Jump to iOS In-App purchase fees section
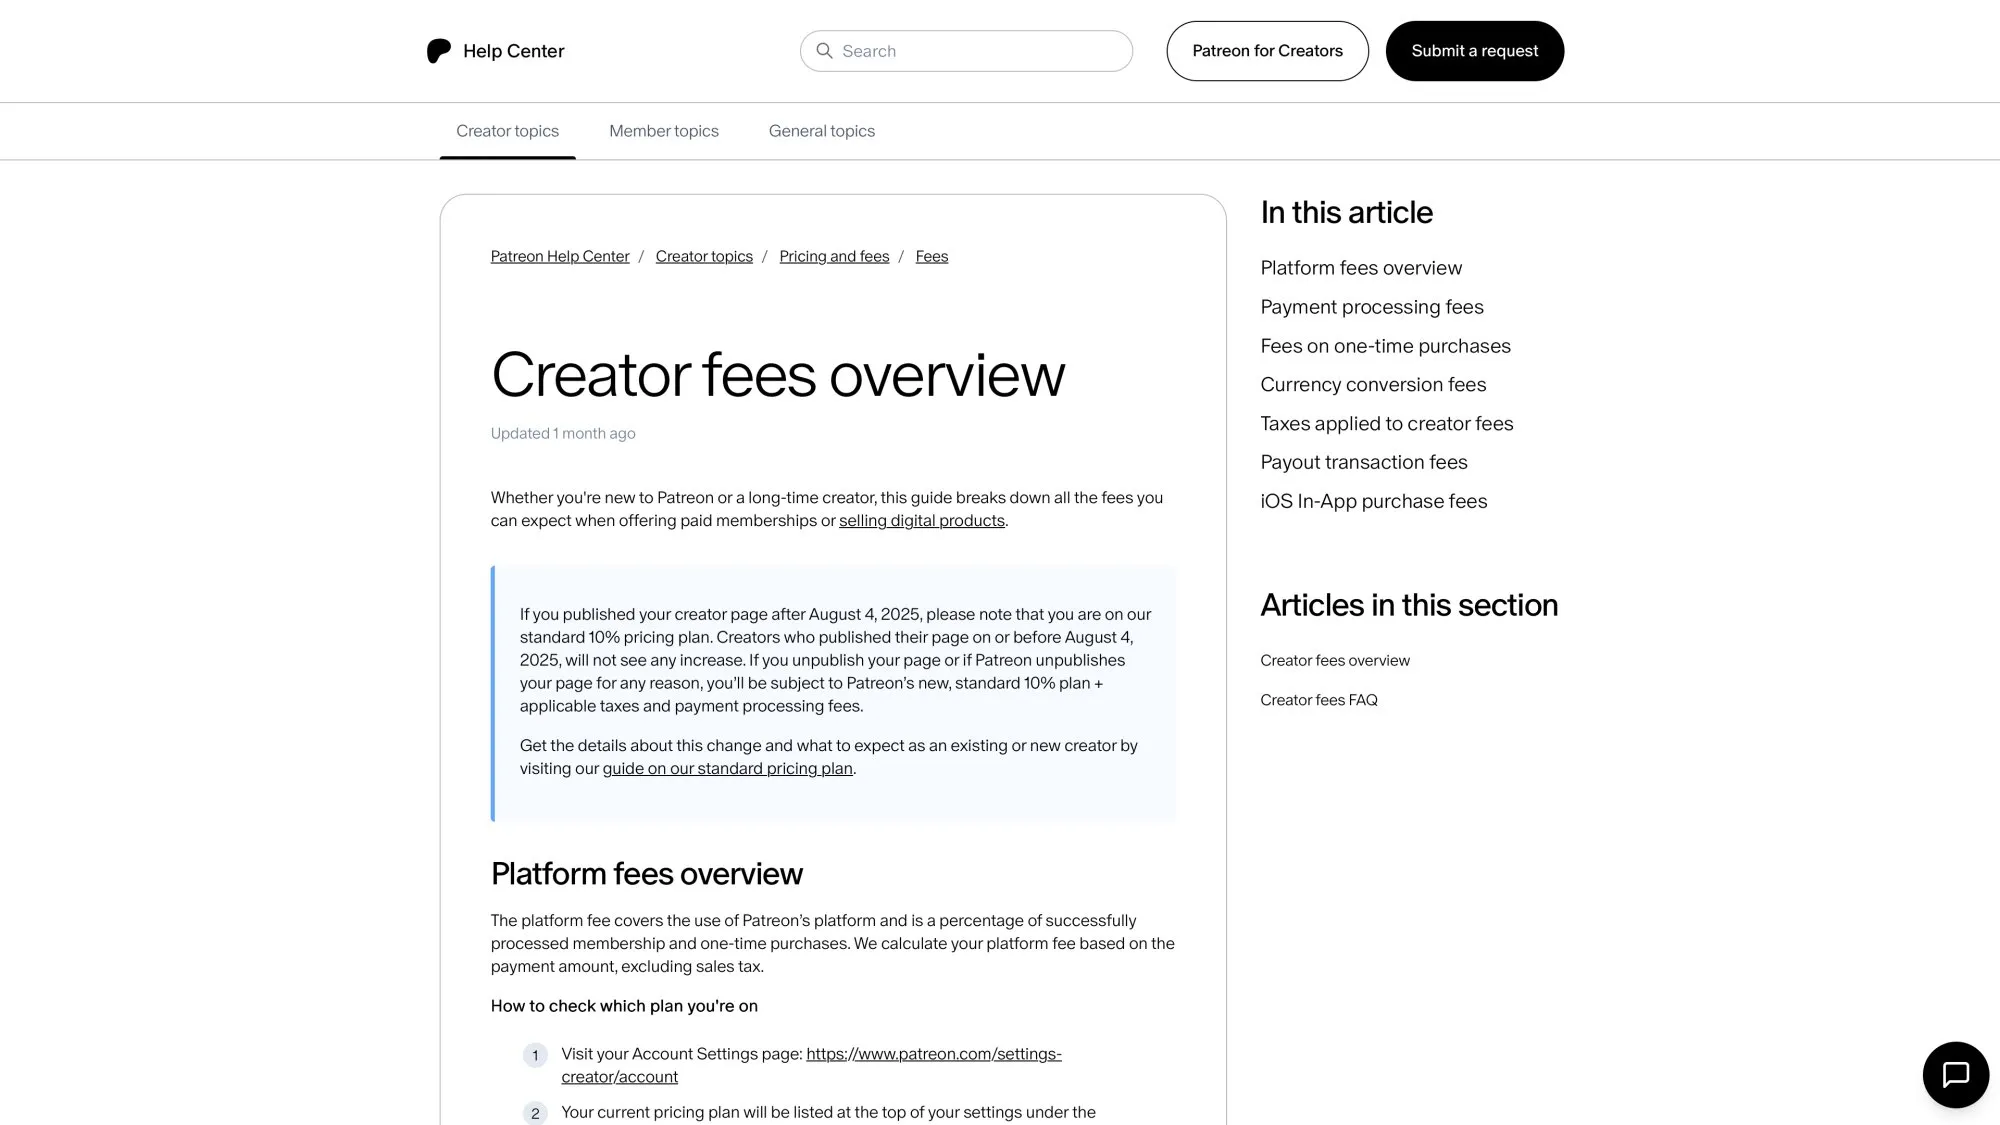 pos(1374,501)
